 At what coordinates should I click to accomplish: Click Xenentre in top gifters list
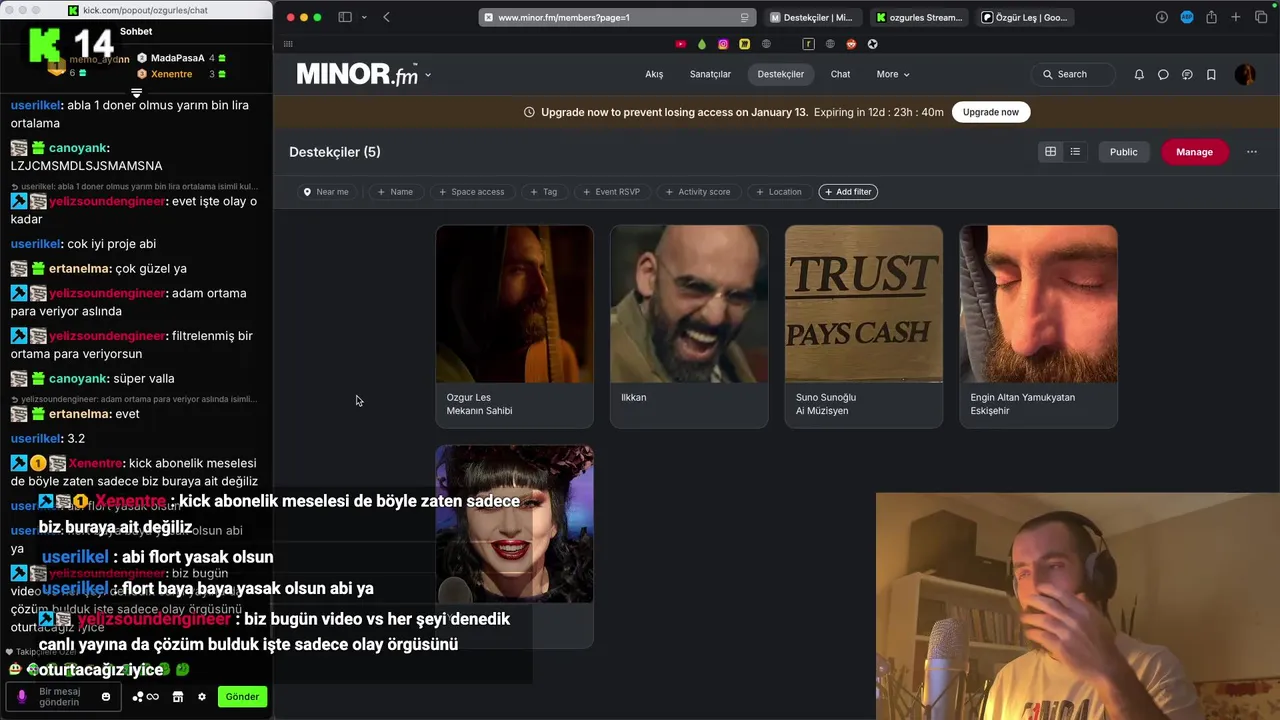(171, 74)
